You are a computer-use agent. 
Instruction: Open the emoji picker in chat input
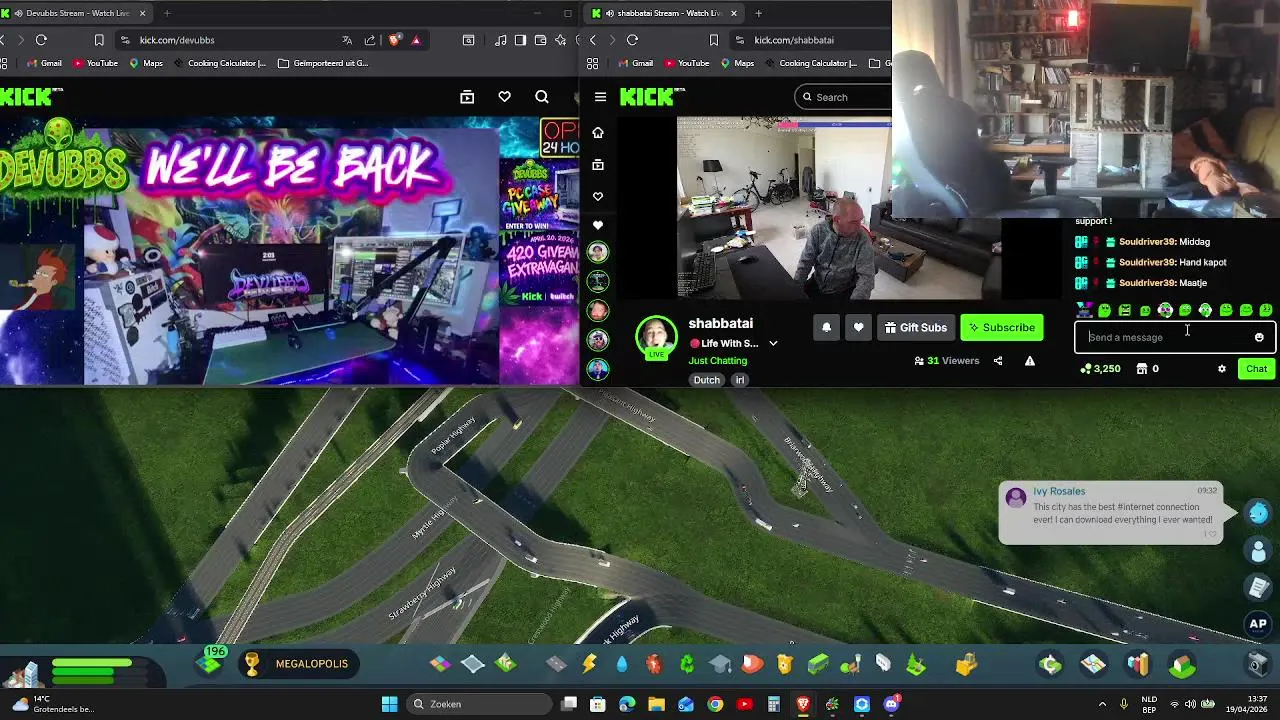tap(1259, 337)
